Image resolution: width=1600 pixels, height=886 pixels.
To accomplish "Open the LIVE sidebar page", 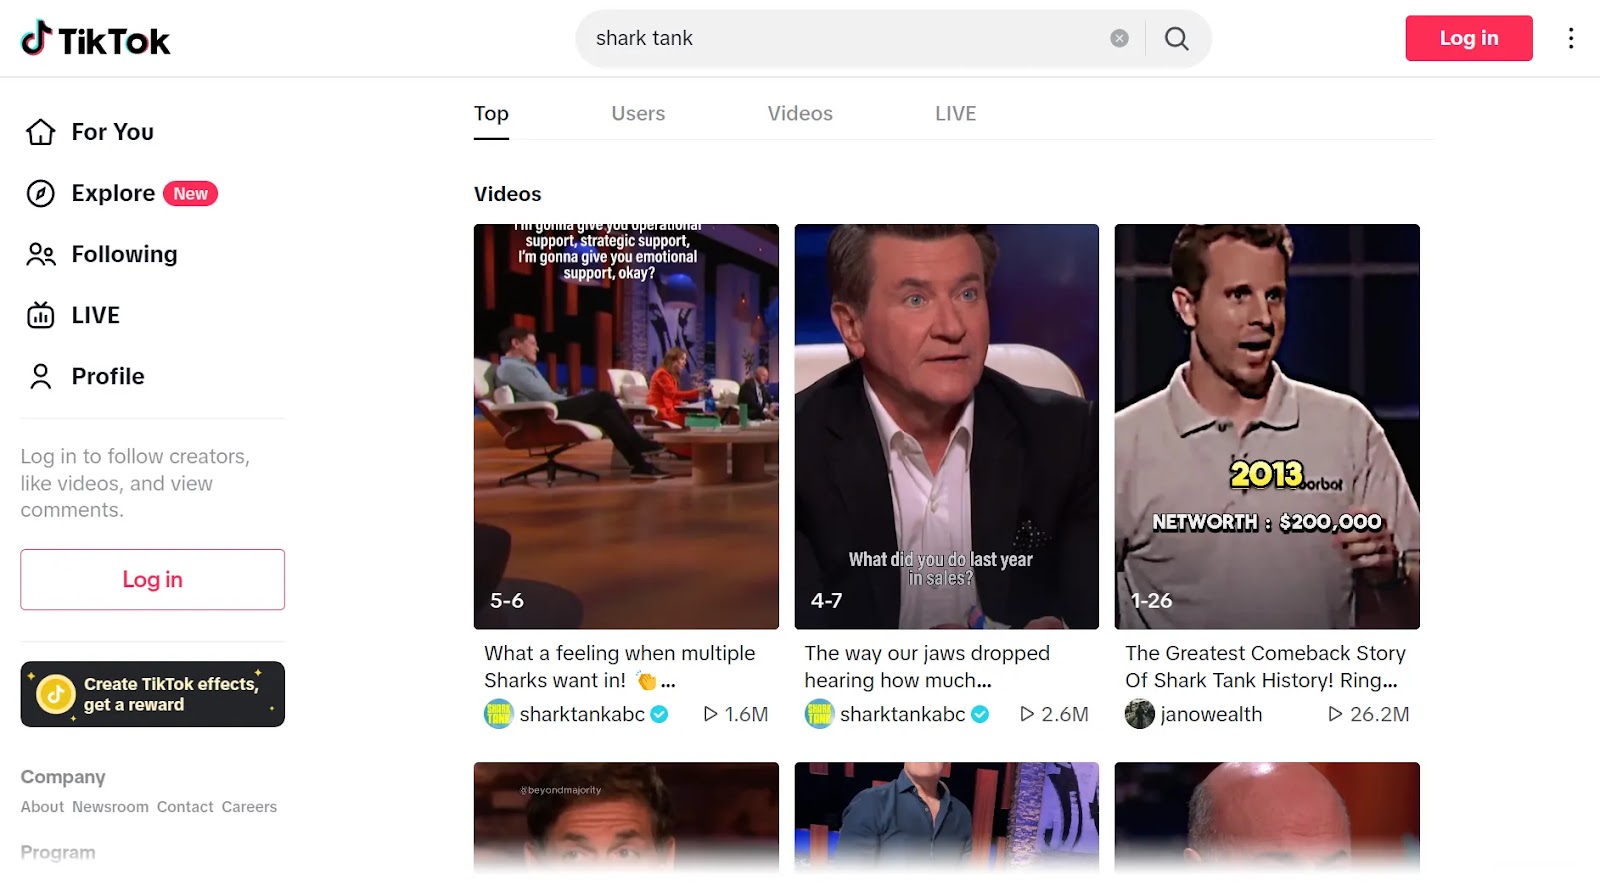I will pos(95,315).
